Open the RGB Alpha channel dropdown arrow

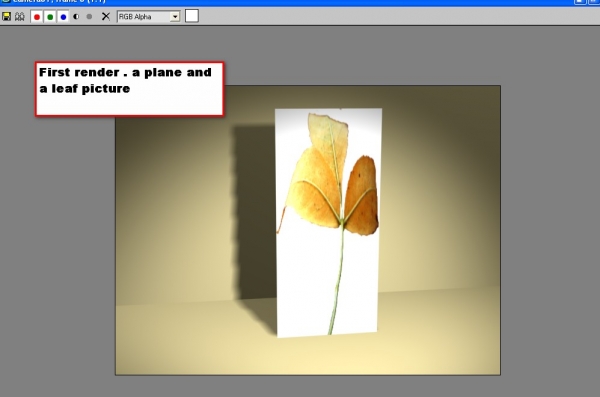pyautogui.click(x=175, y=17)
